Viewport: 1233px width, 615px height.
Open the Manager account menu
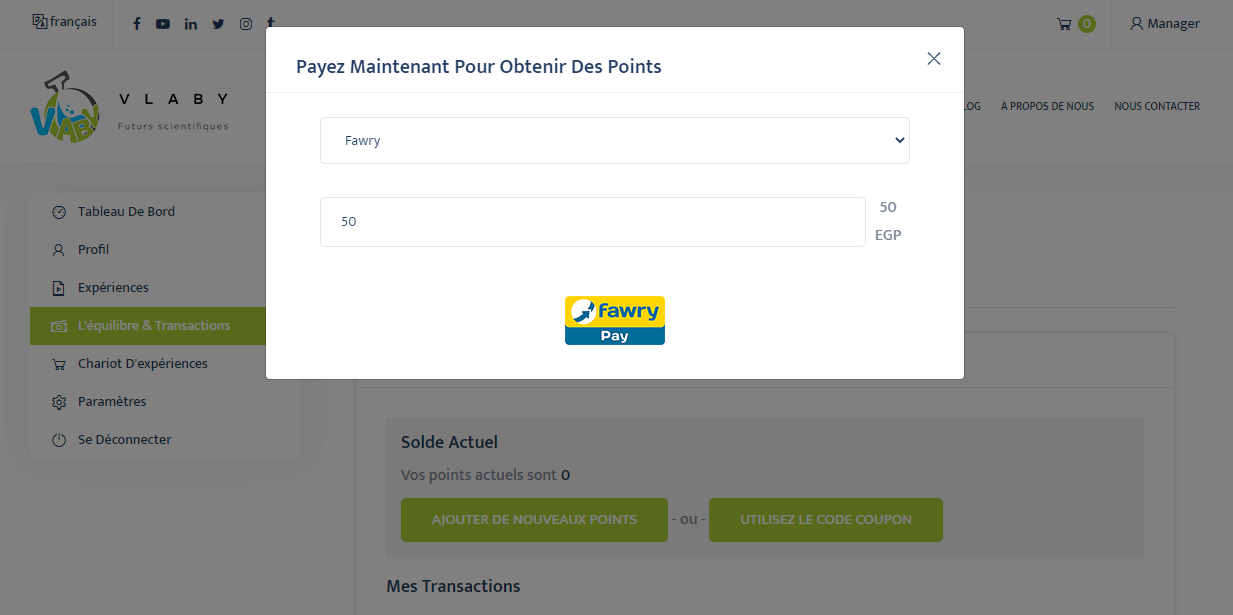pos(1164,24)
